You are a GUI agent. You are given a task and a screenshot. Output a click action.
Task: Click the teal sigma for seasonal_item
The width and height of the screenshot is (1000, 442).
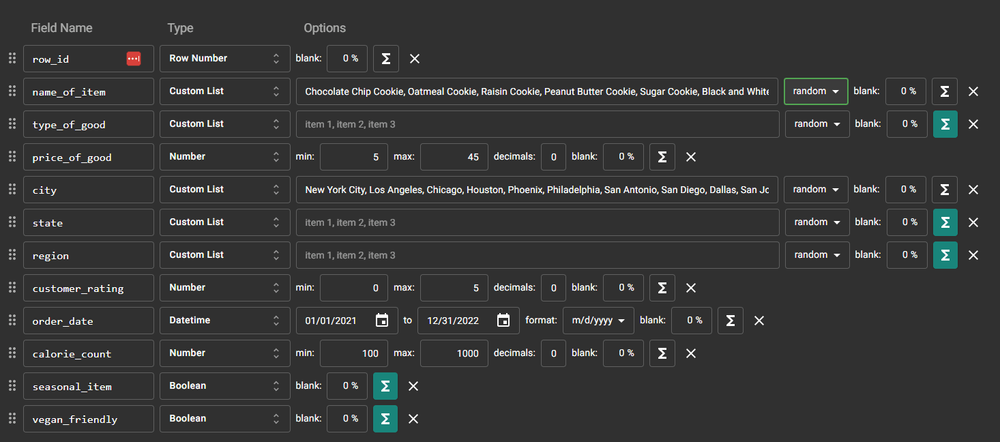pyautogui.click(x=385, y=386)
